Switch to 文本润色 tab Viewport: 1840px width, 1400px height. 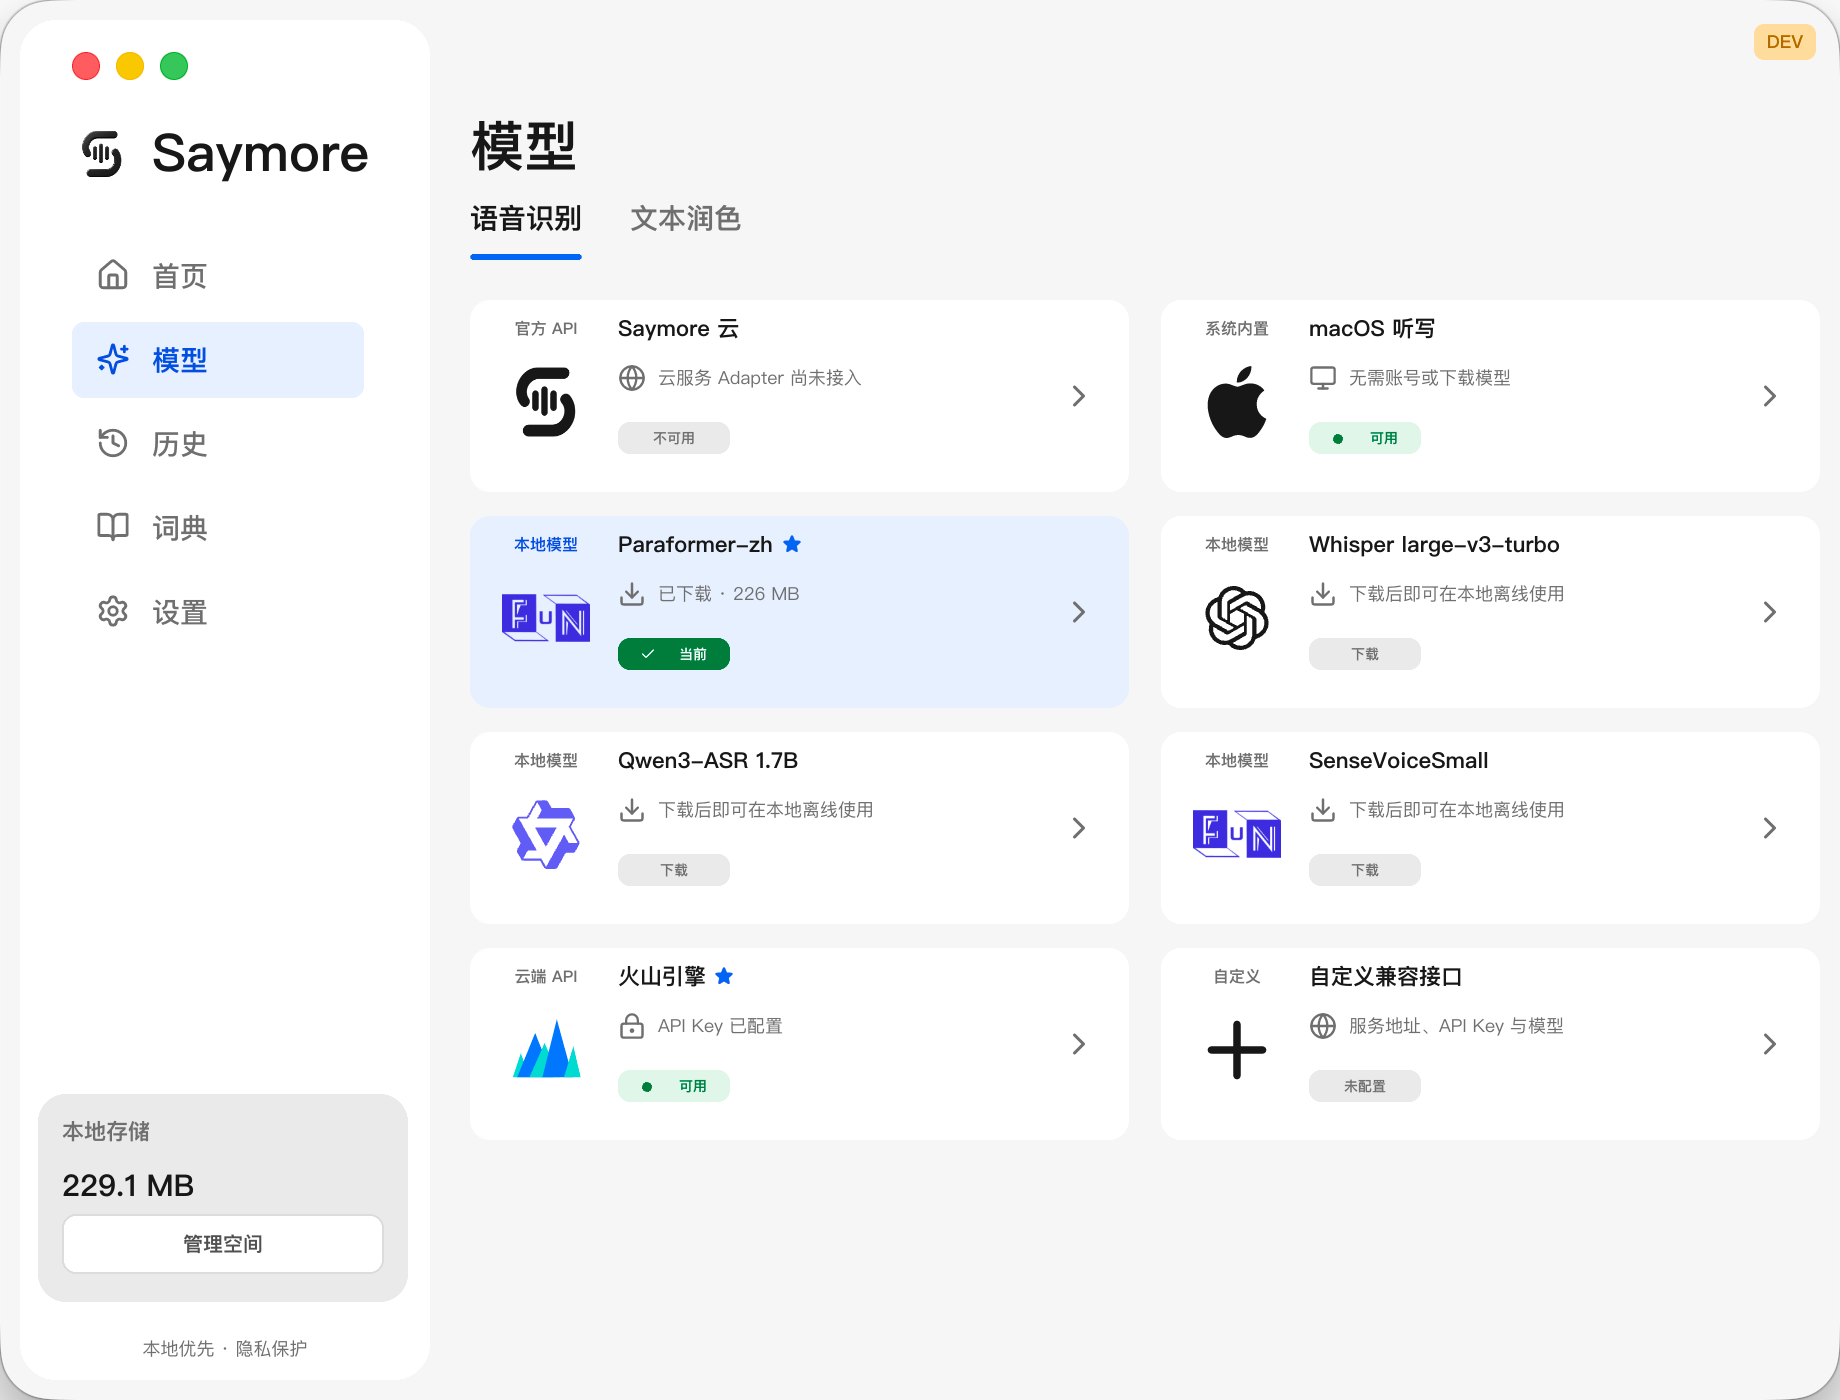tap(686, 219)
